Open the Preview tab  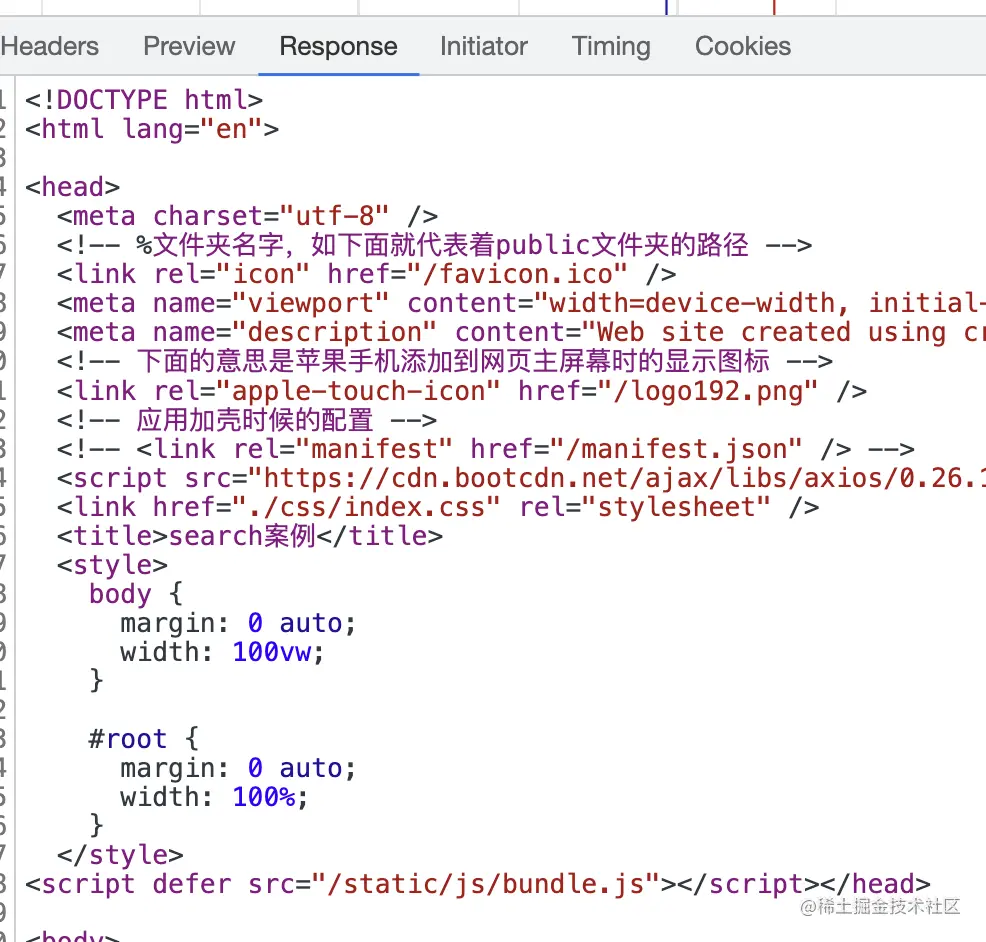coord(189,46)
